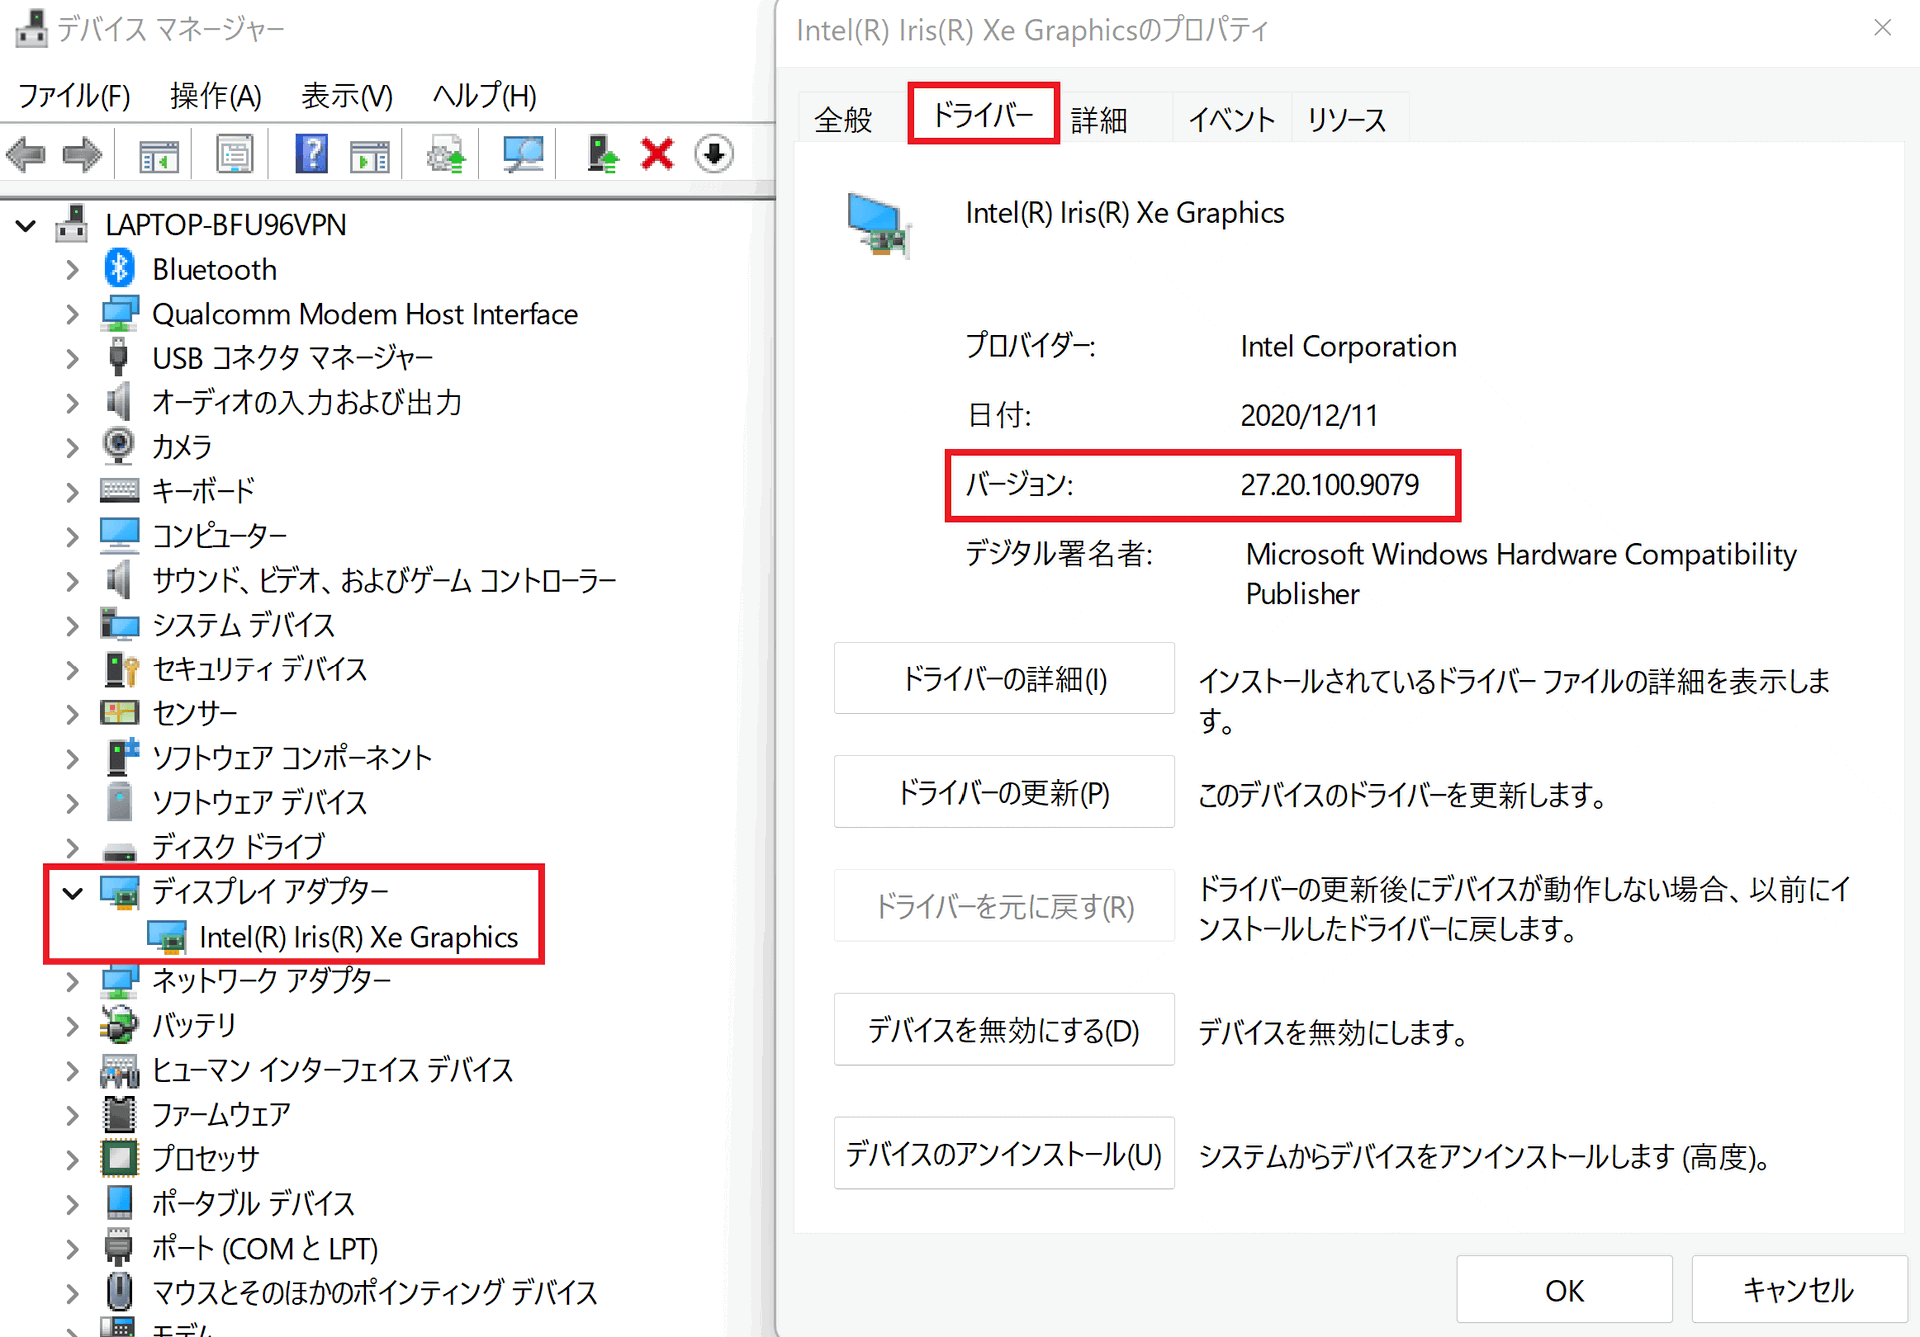Click the red X uninstall device icon
1920x1337 pixels.
(657, 155)
